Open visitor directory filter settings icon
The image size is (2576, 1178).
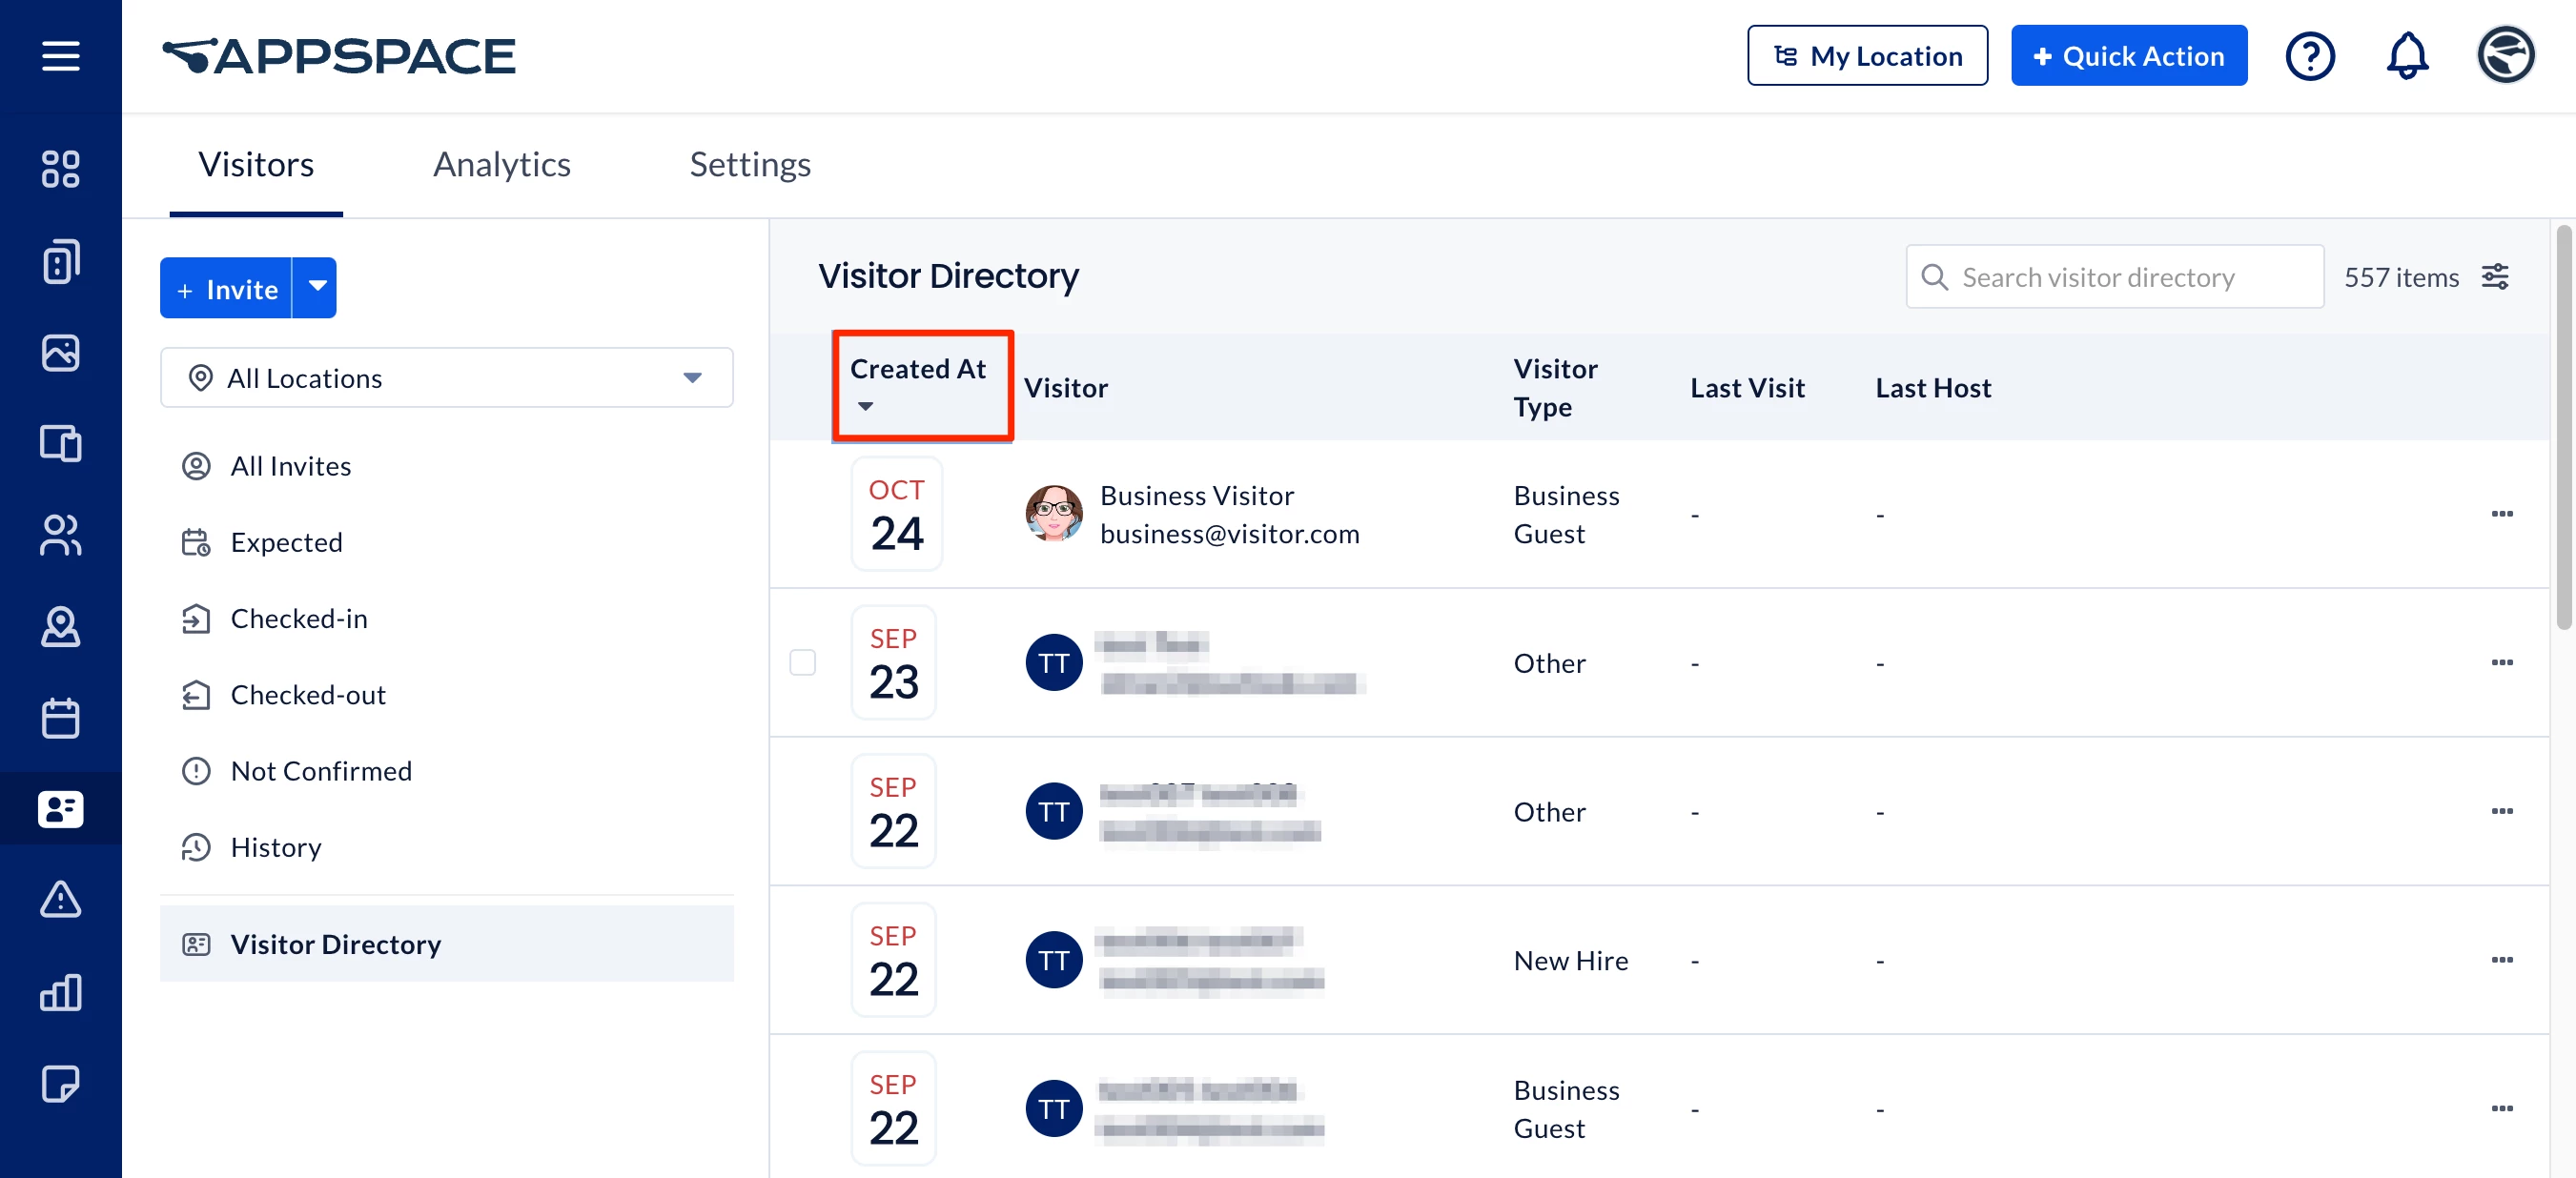pyautogui.click(x=2495, y=277)
